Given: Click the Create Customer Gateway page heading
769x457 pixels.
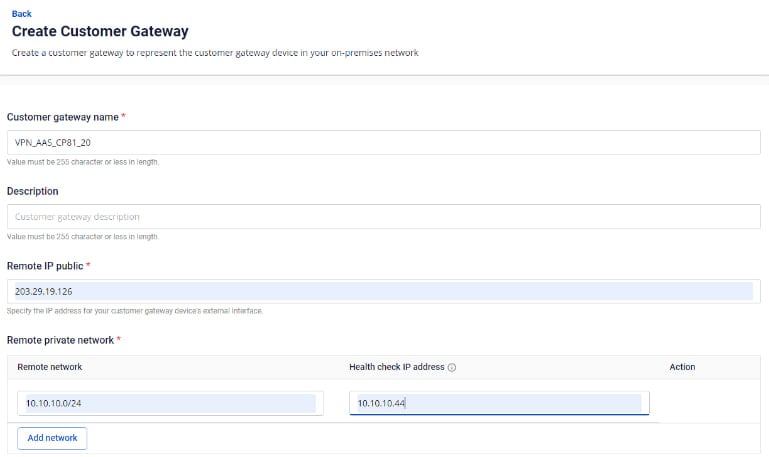Looking at the screenshot, I should 99,32.
